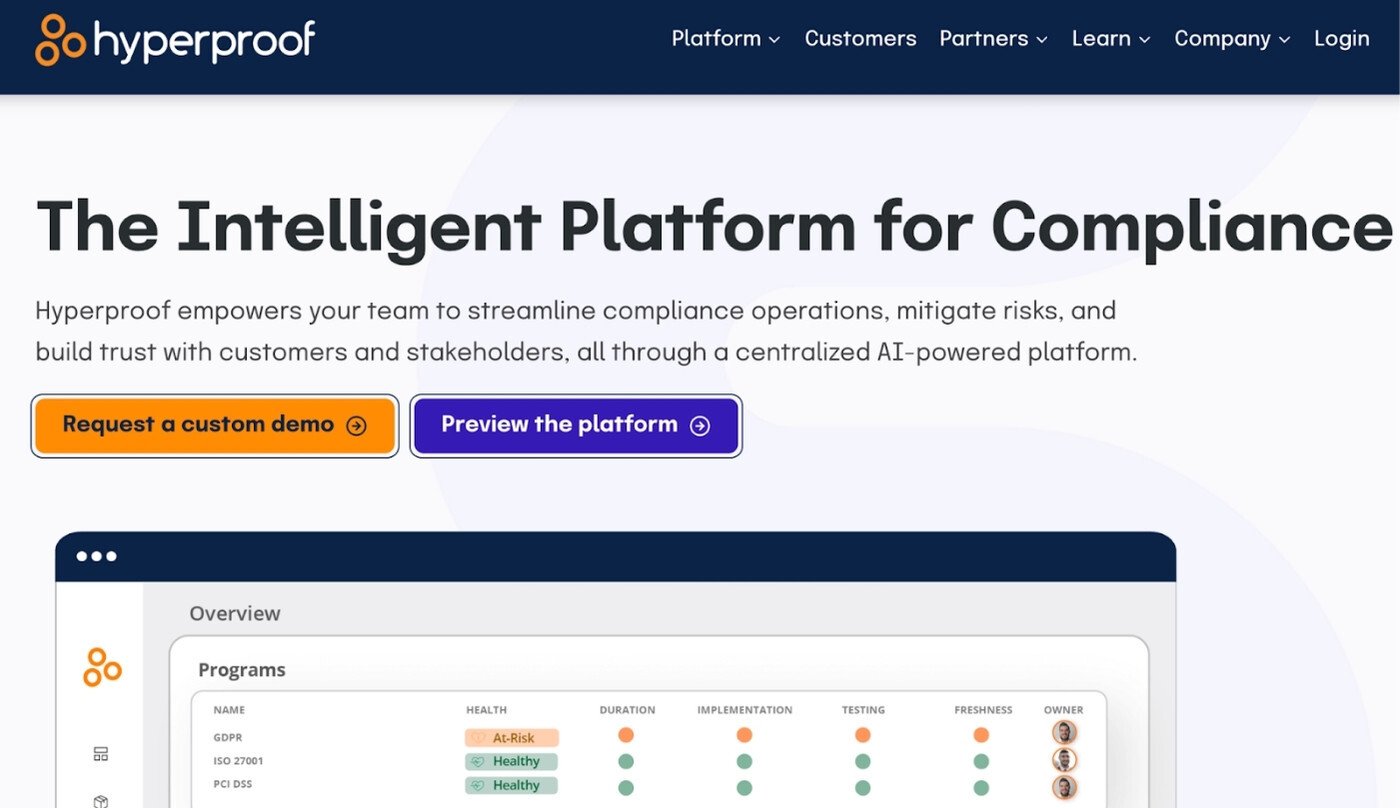
Task: Select the grid dashboard icon in the sidebar
Action: (100, 753)
